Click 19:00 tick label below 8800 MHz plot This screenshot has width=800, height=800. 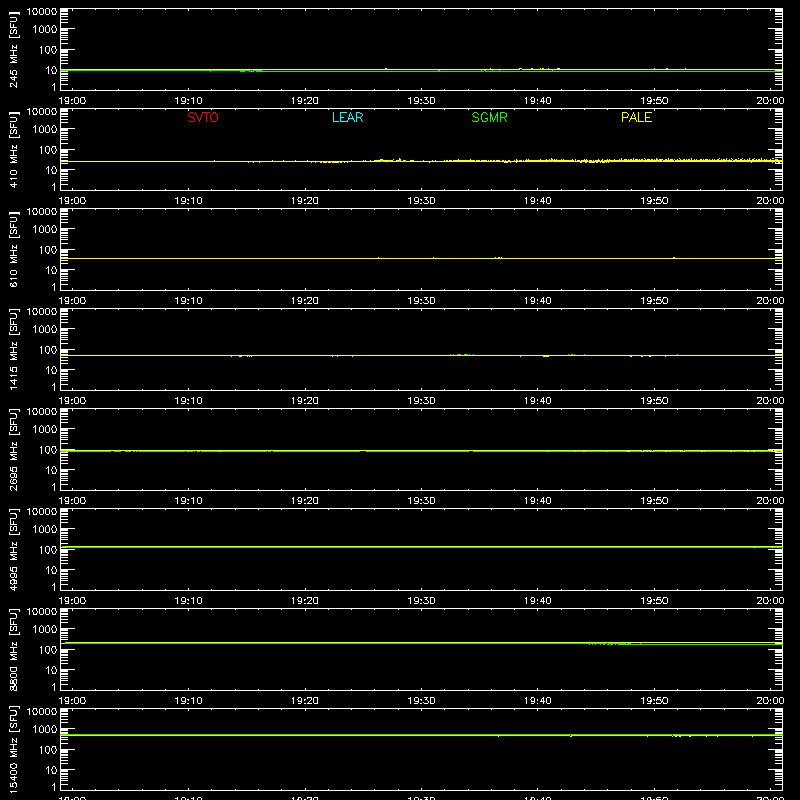pos(72,701)
